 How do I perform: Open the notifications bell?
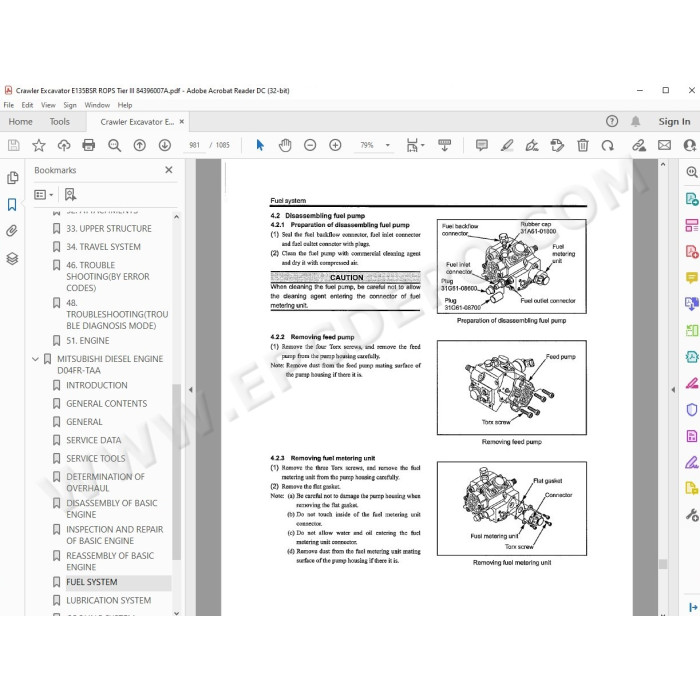point(636,121)
